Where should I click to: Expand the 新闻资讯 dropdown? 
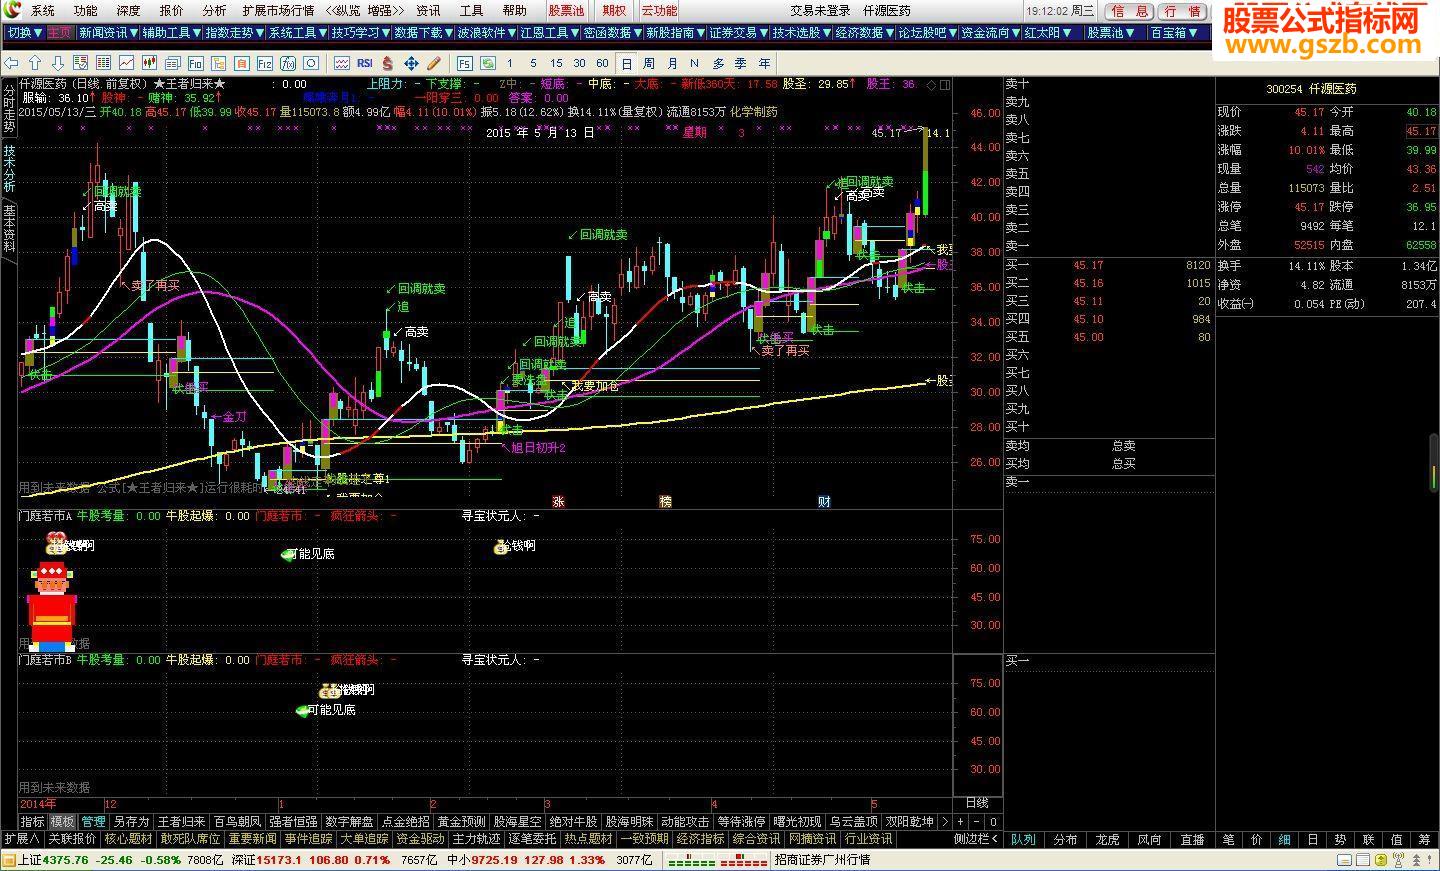coord(108,33)
